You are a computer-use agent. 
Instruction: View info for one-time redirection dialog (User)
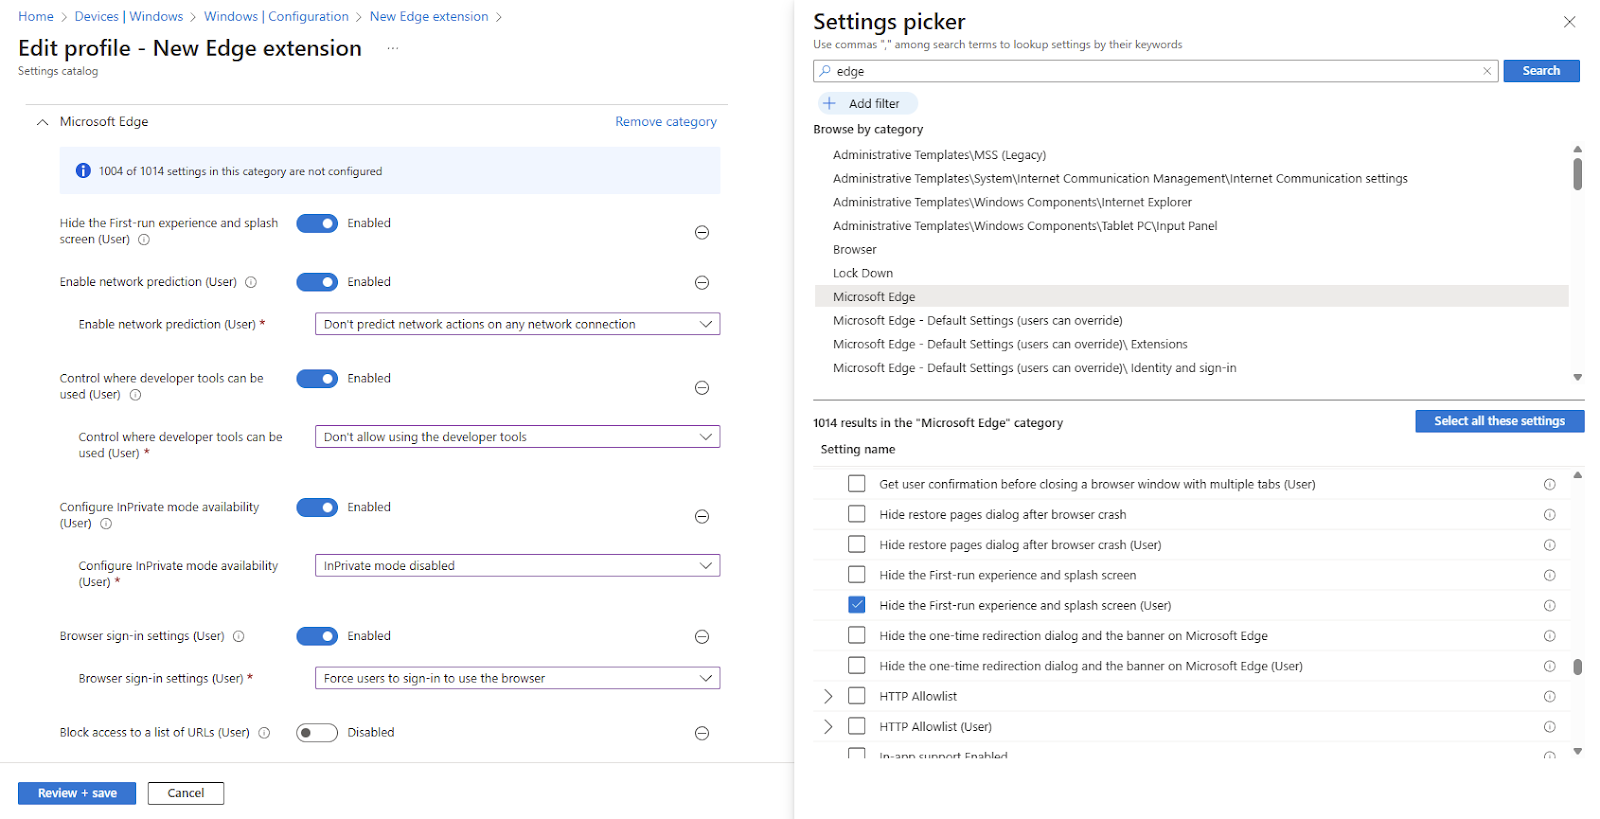pos(1549,667)
